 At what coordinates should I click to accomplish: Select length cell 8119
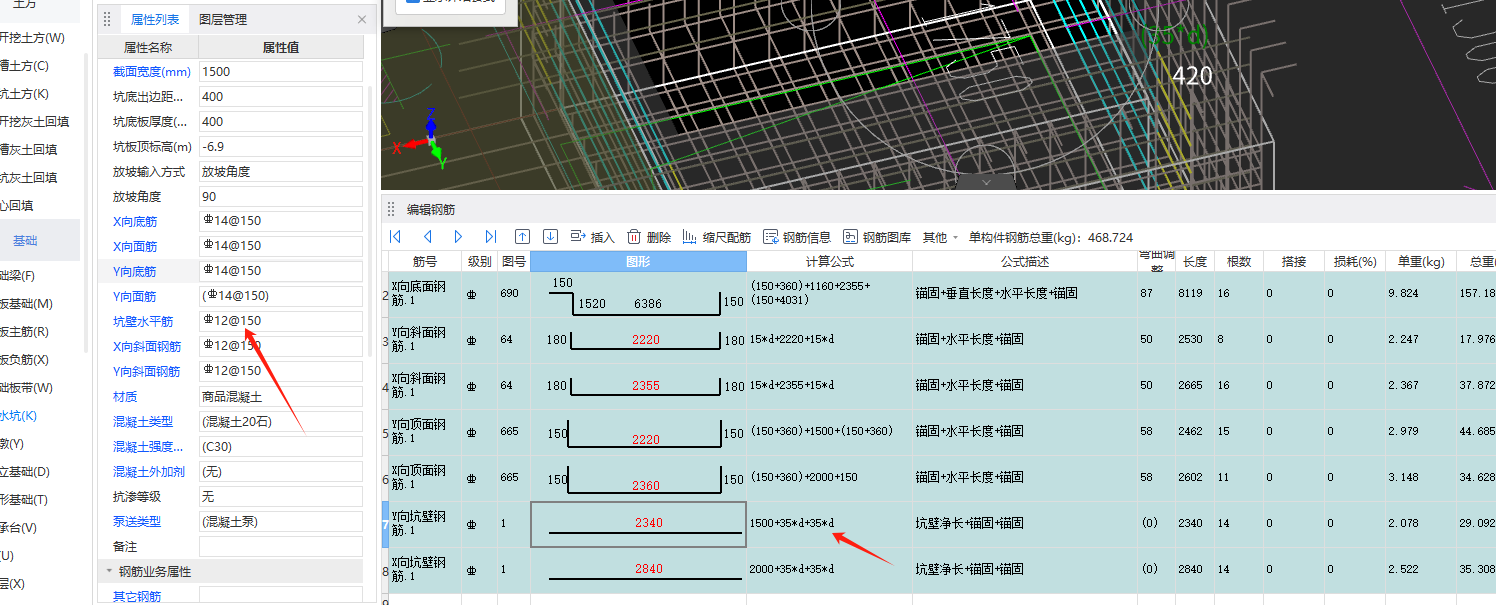point(1194,294)
